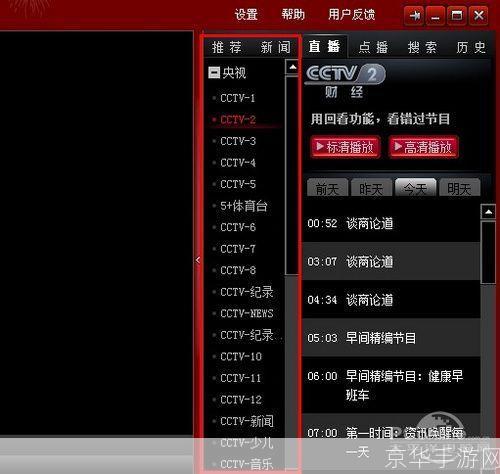Select channel CCTV-8

click(x=238, y=270)
